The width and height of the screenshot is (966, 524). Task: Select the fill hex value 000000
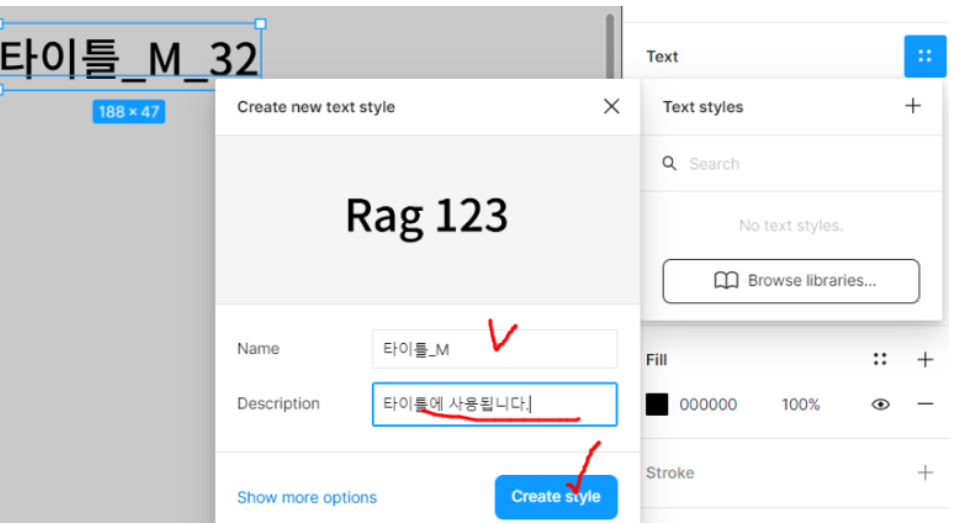tap(708, 405)
